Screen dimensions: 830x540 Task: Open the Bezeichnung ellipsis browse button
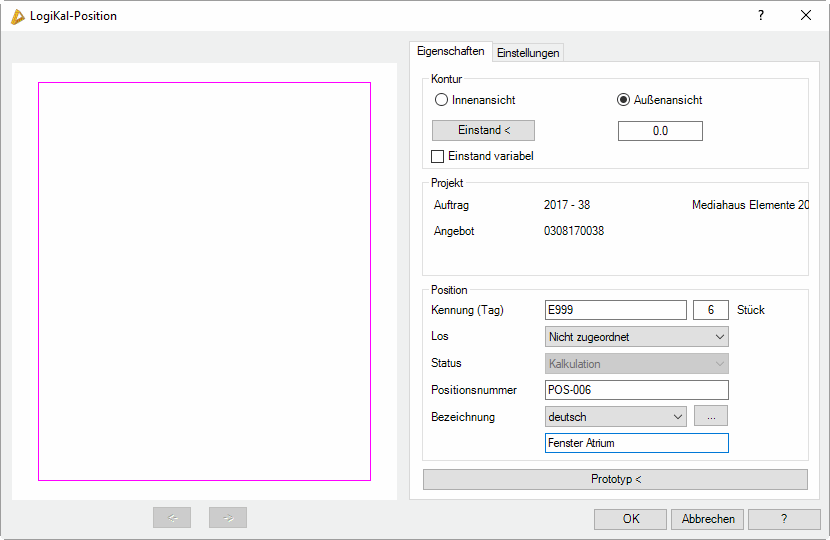click(711, 416)
